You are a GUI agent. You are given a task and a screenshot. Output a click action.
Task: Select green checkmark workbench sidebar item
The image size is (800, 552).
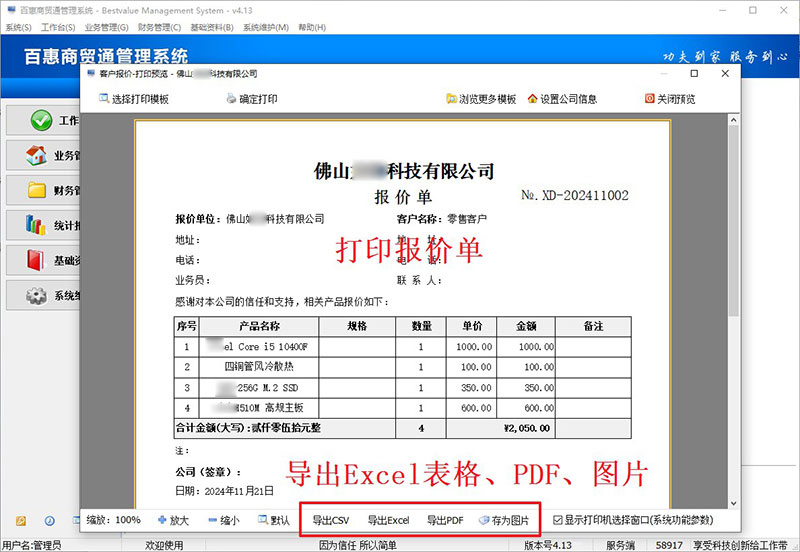[43, 121]
